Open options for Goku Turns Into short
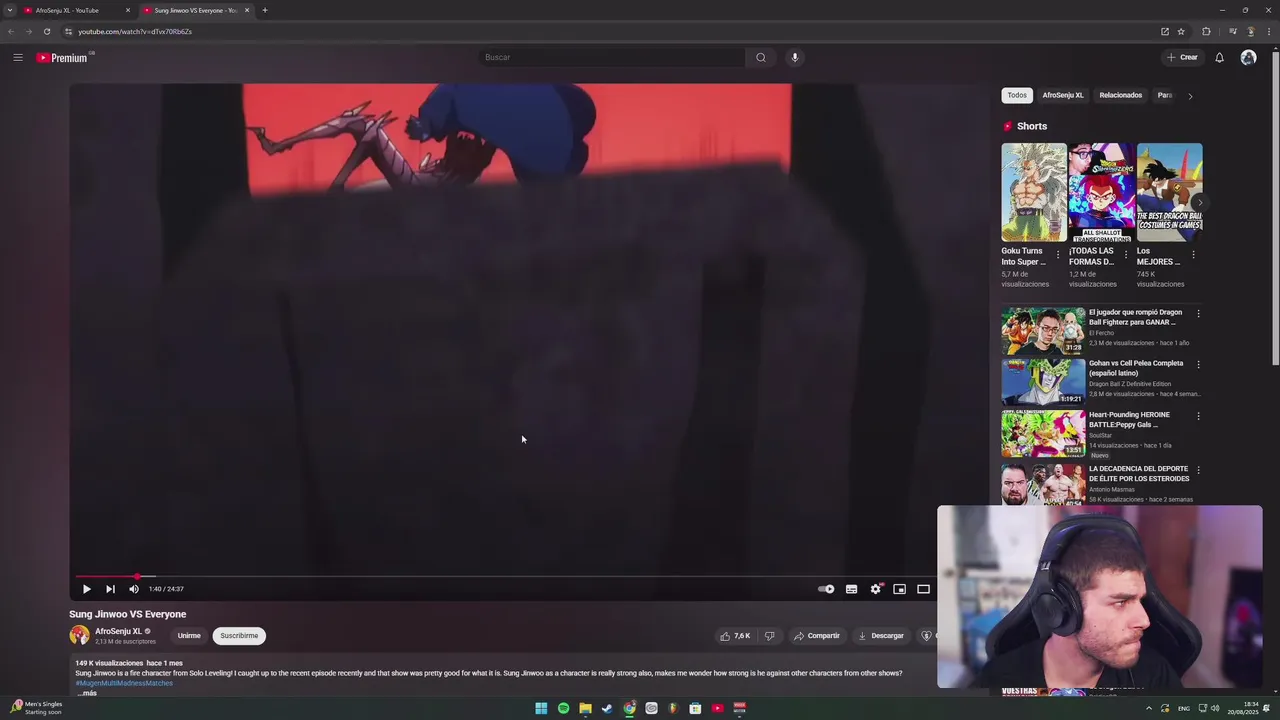The height and width of the screenshot is (720, 1280). click(x=1058, y=255)
